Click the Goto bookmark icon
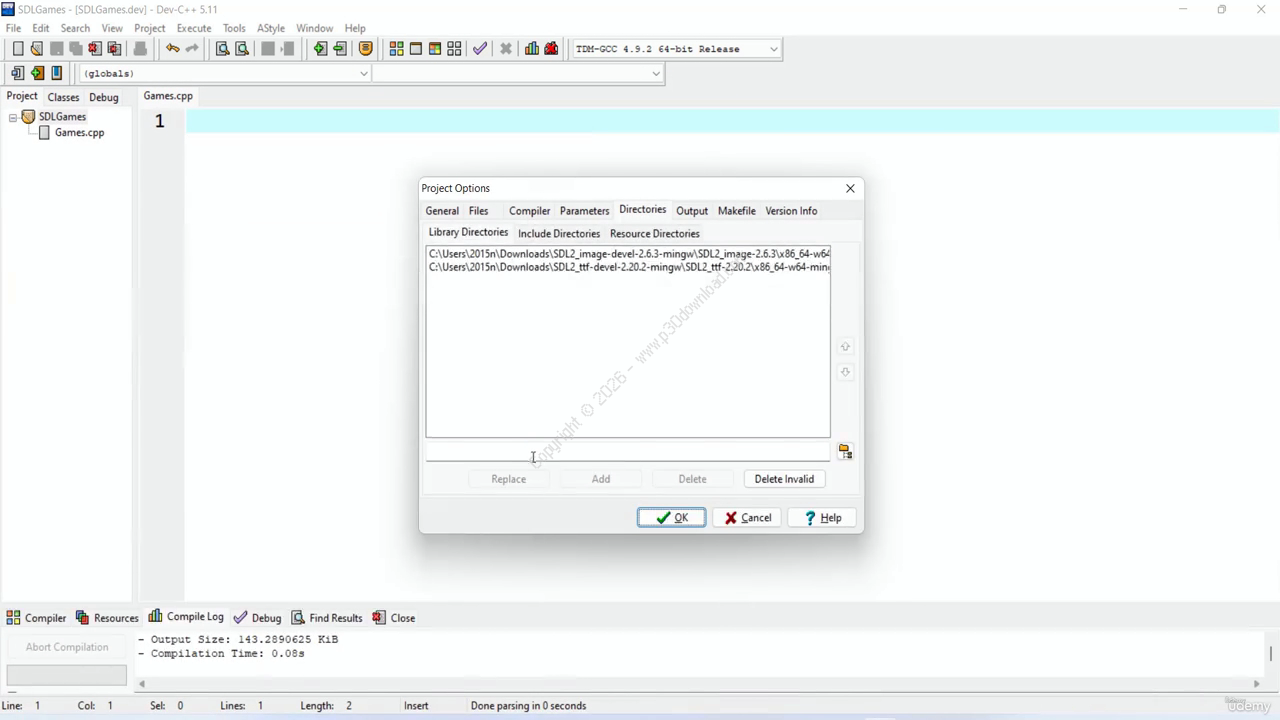The image size is (1280, 720). coord(57,73)
